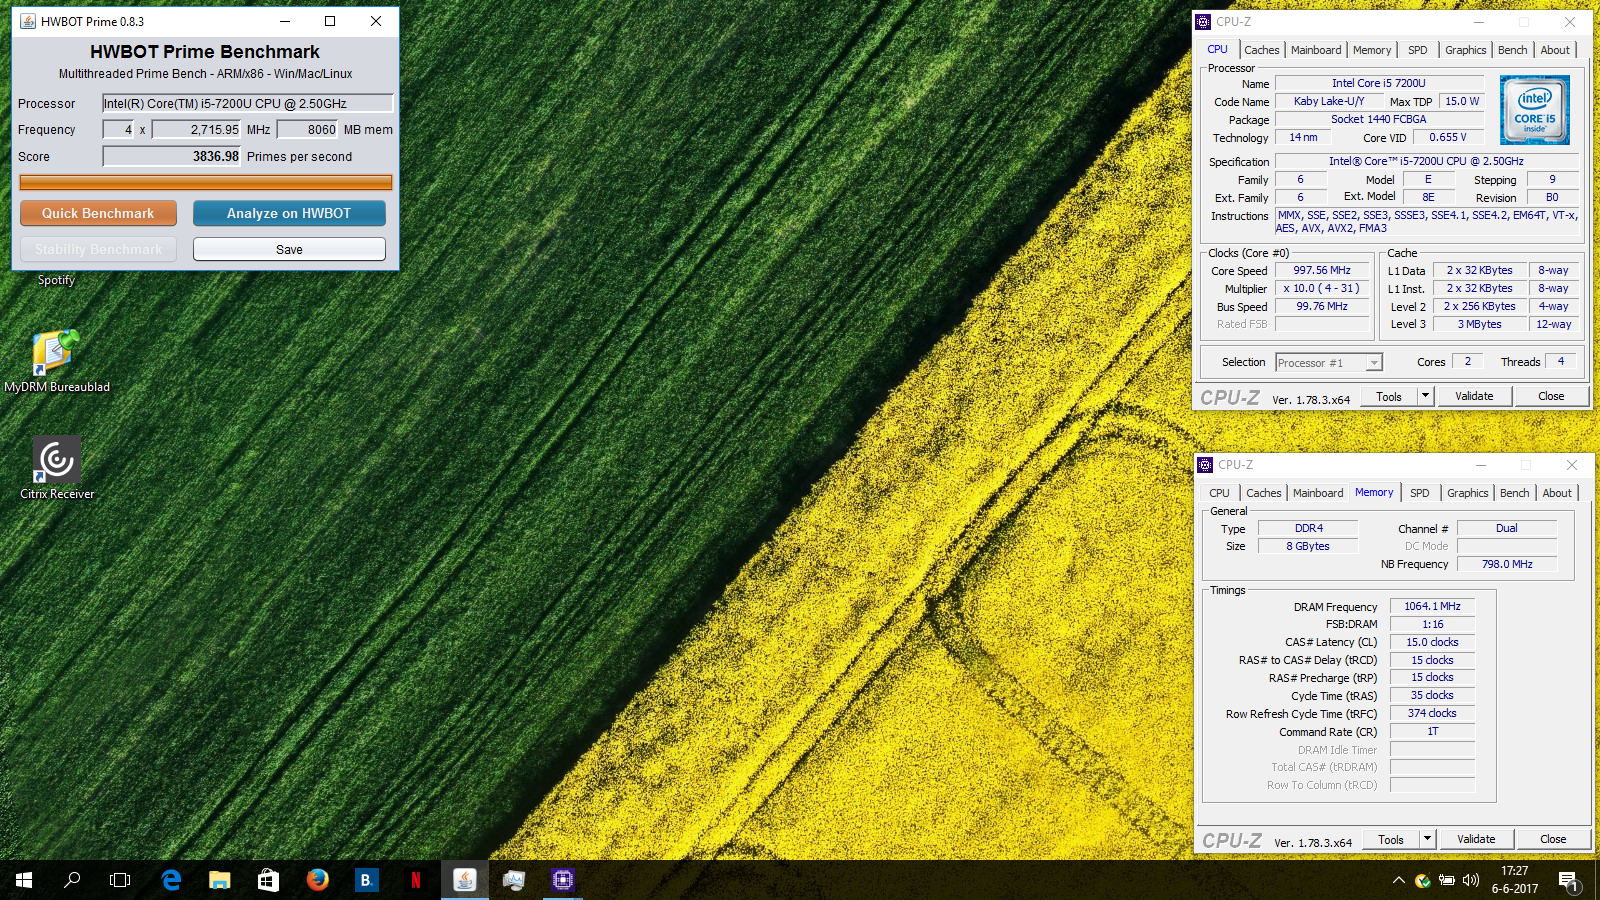Open the Spotify desktop shortcut
The width and height of the screenshot is (1600, 900).
click(x=56, y=280)
